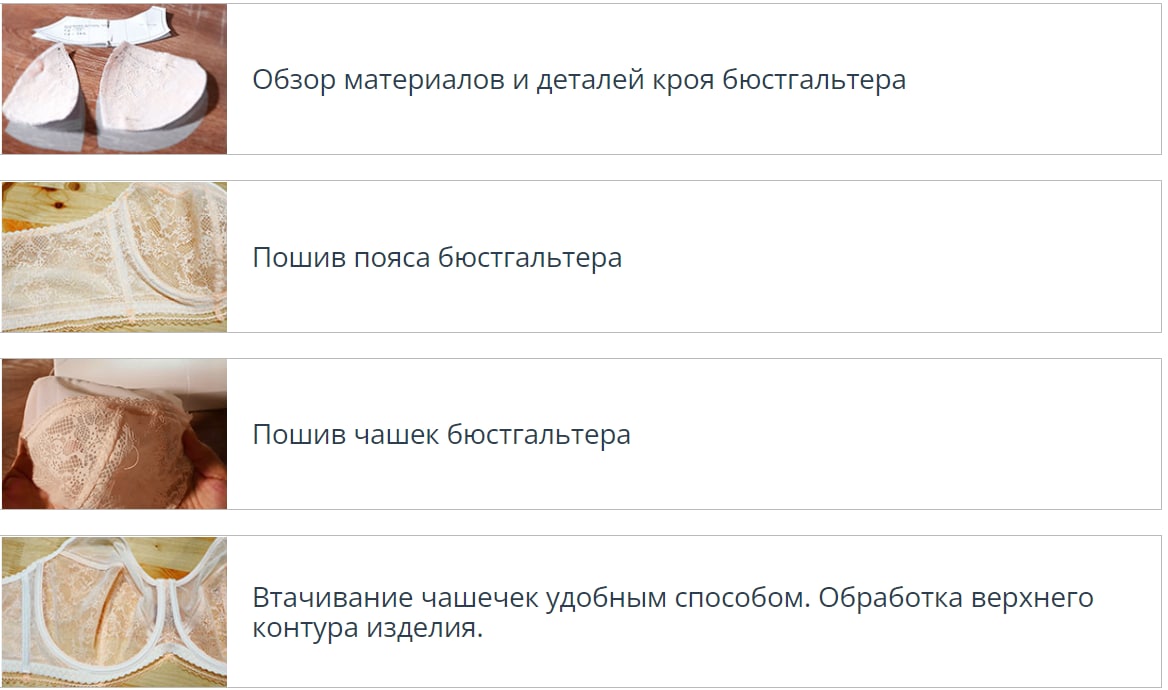1168x690 pixels.
Task: Select the hand-held lace cup thumbnail
Action: [x=114, y=434]
